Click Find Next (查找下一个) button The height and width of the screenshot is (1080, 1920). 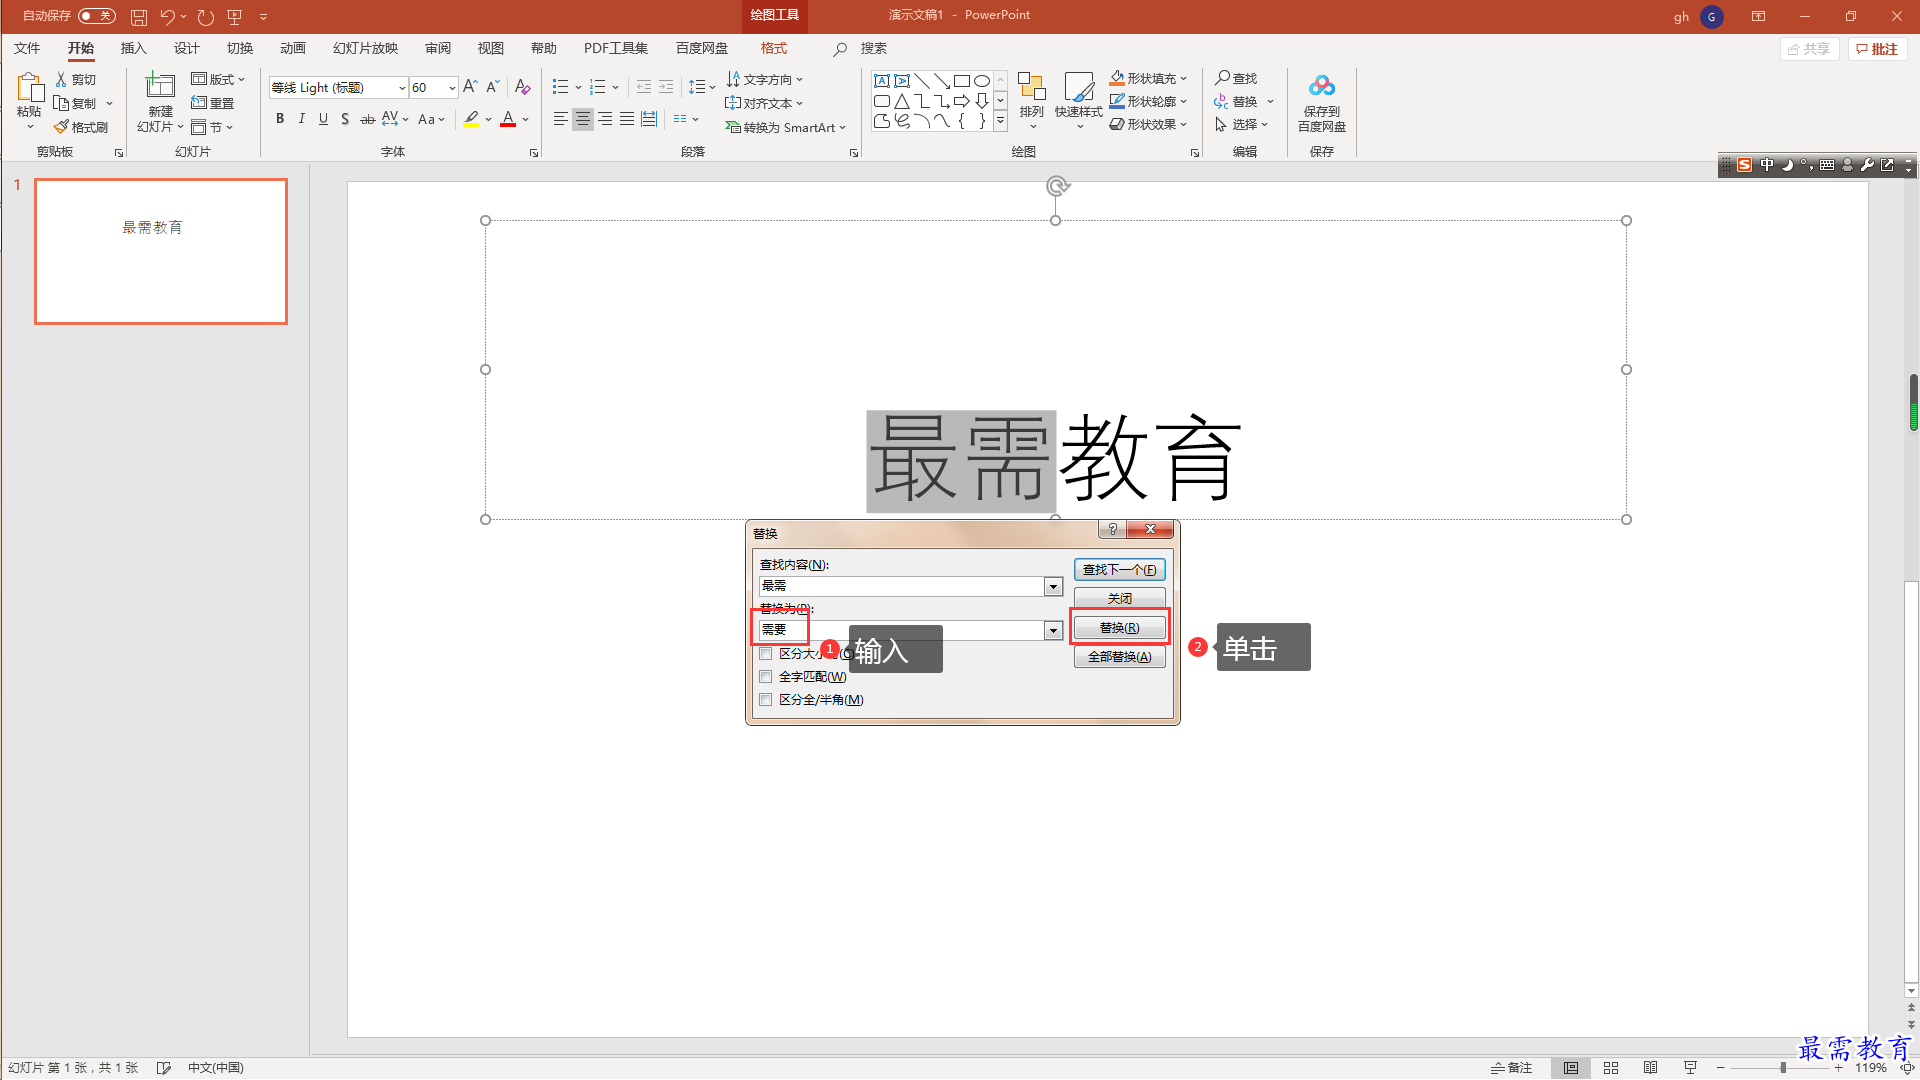pyautogui.click(x=1119, y=570)
